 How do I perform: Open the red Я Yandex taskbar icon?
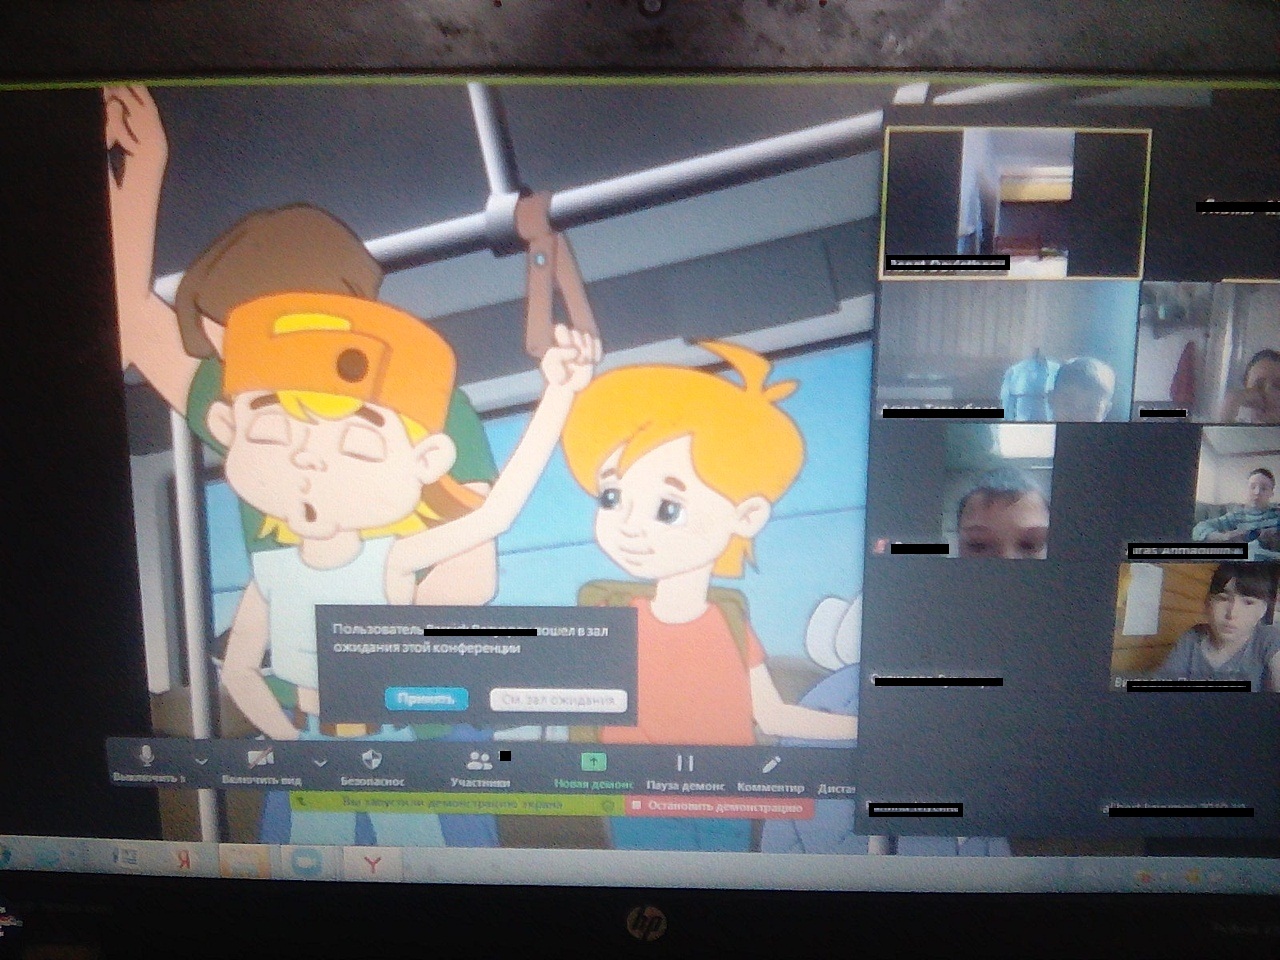(x=183, y=860)
